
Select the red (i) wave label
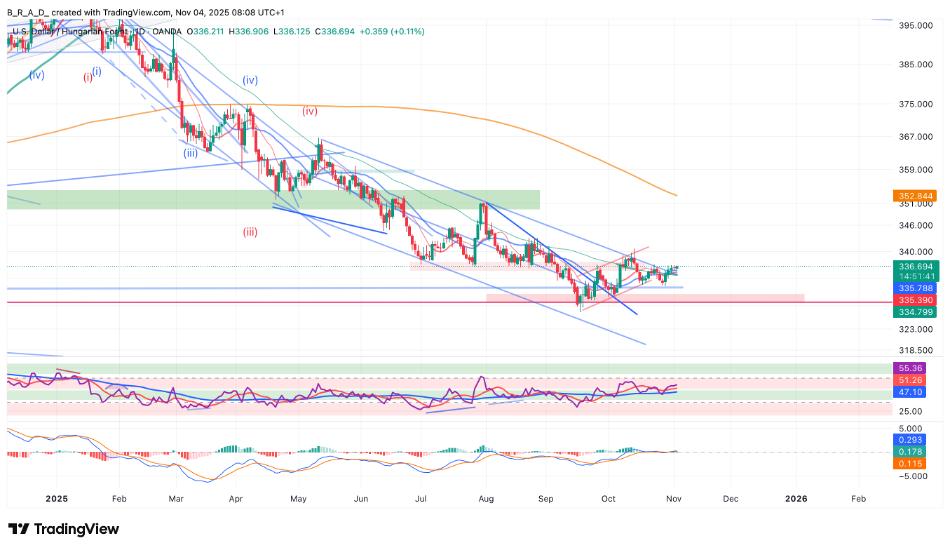87,77
